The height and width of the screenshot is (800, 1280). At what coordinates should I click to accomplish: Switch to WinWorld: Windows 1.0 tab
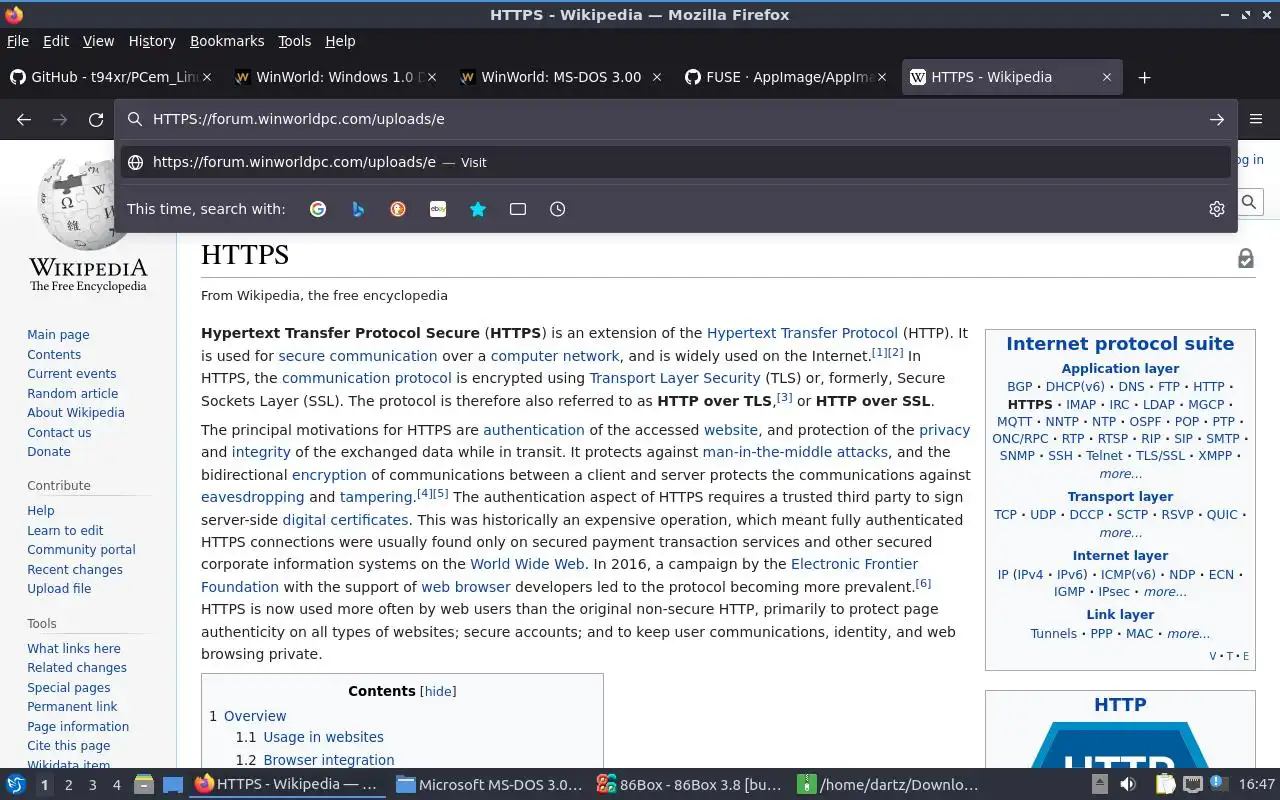click(x=336, y=77)
